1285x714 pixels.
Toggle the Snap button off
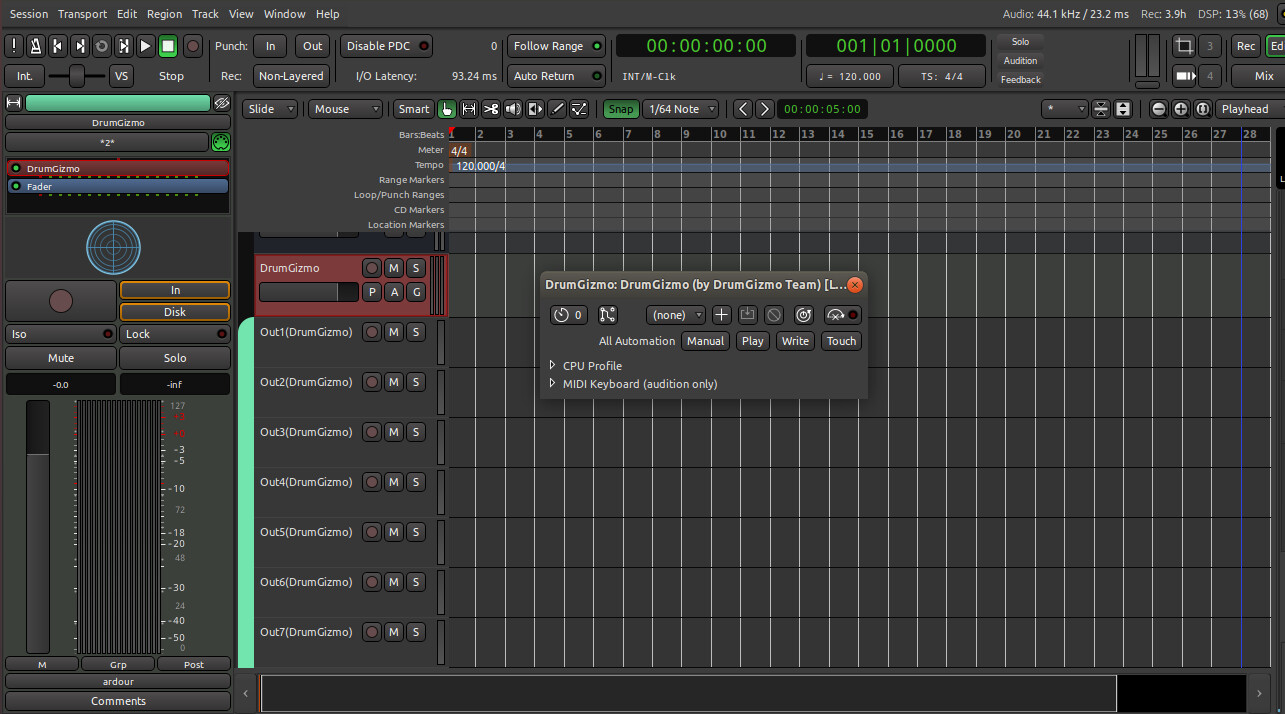(x=620, y=109)
